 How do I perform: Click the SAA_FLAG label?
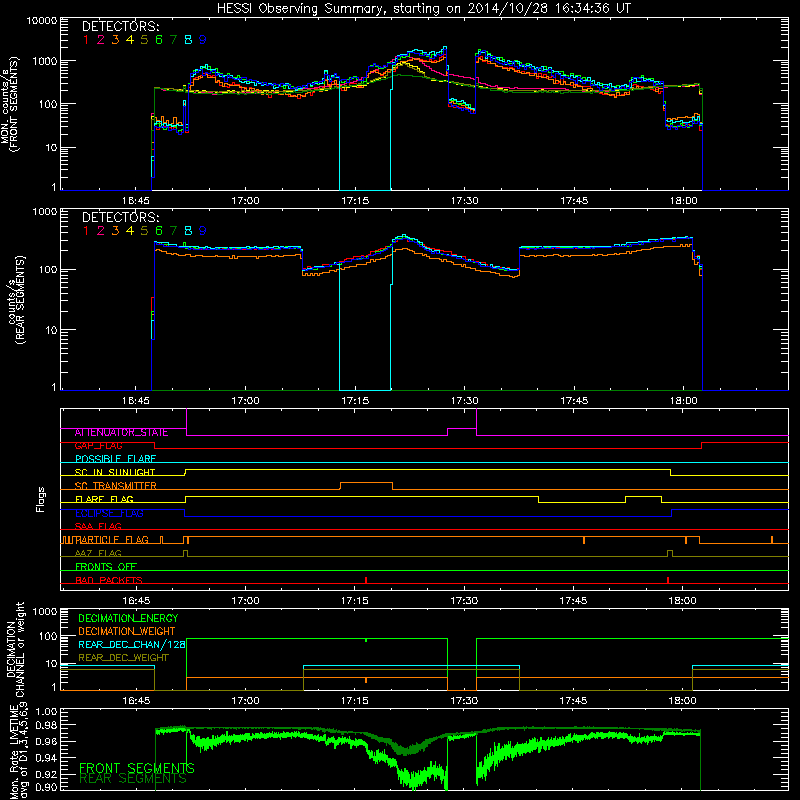(98, 526)
